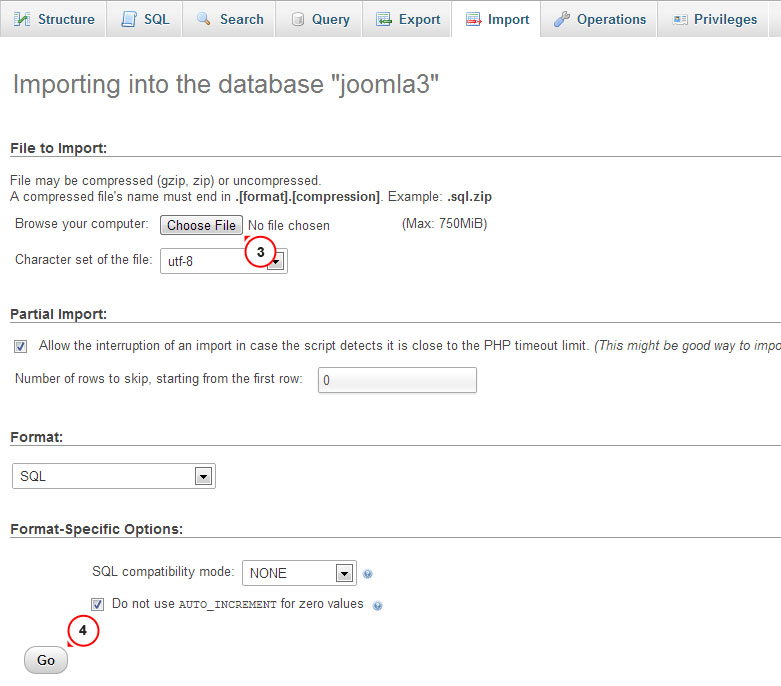The height and width of the screenshot is (686, 781).
Task: Click the red step 4 marker
Action: [x=84, y=631]
